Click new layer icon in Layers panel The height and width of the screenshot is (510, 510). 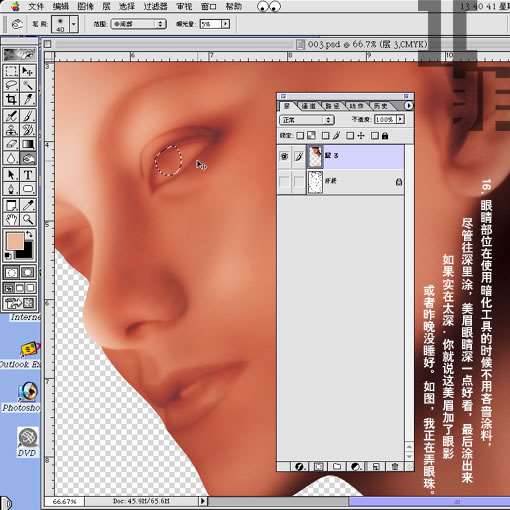[x=376, y=467]
